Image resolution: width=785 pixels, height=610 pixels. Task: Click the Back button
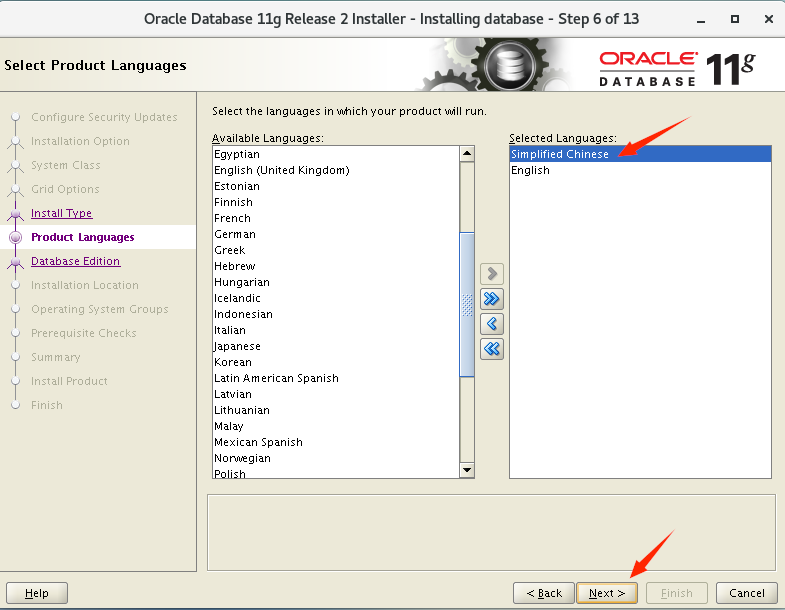(x=544, y=593)
